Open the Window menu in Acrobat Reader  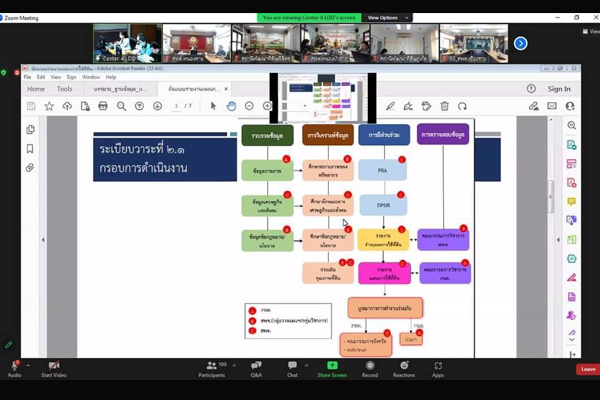[91, 76]
